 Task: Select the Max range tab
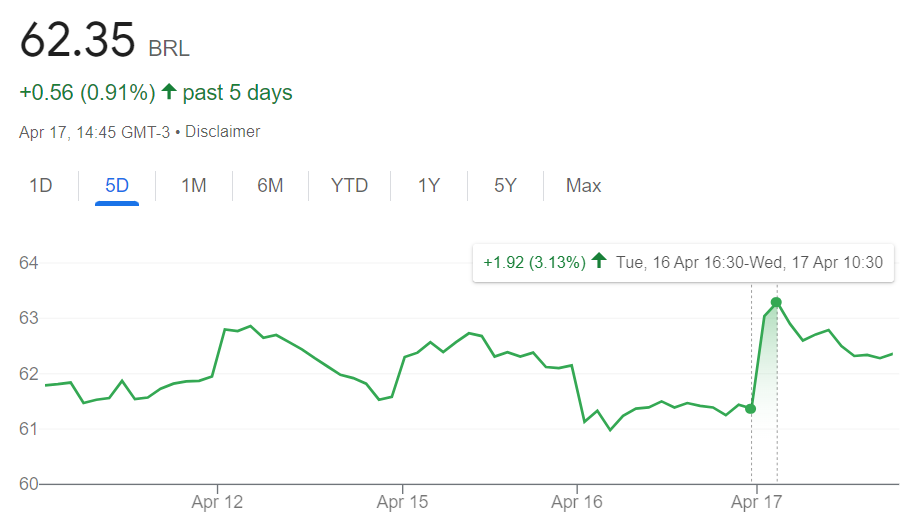coord(583,185)
